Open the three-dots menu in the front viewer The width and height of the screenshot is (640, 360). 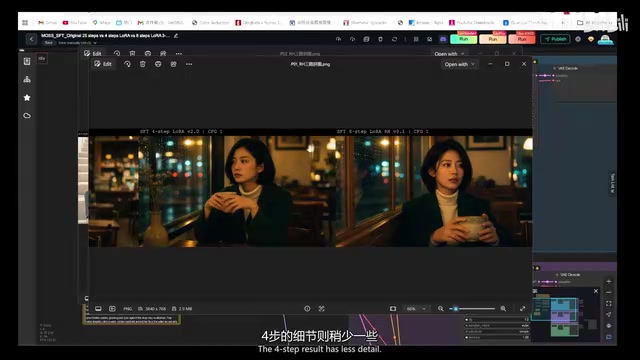(x=189, y=64)
